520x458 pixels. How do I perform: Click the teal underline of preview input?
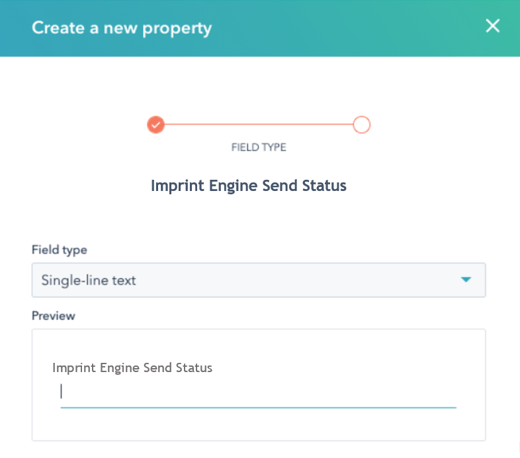point(258,407)
